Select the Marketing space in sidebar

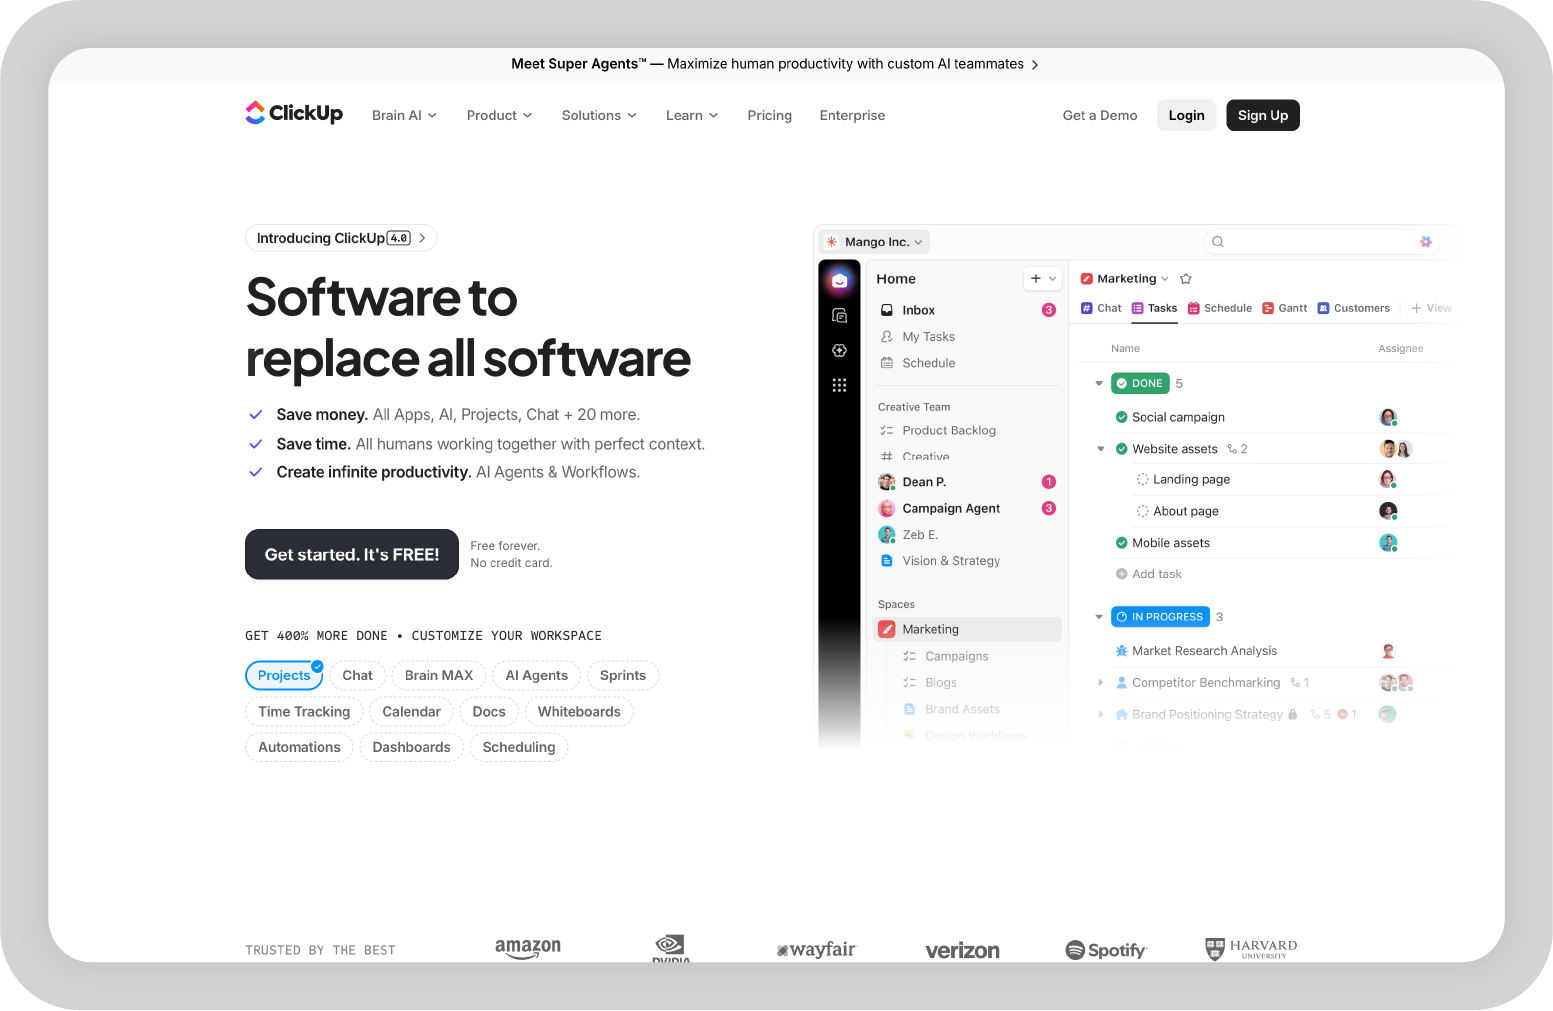tap(967, 629)
